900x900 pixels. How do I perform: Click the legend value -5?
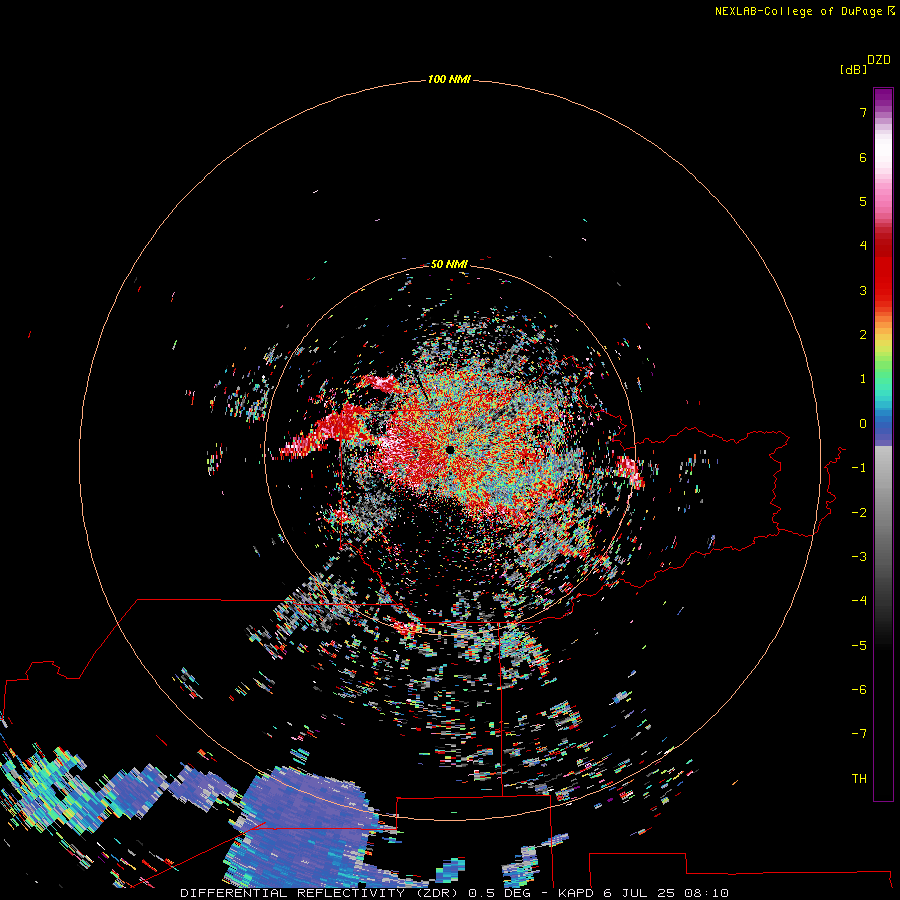click(x=859, y=646)
